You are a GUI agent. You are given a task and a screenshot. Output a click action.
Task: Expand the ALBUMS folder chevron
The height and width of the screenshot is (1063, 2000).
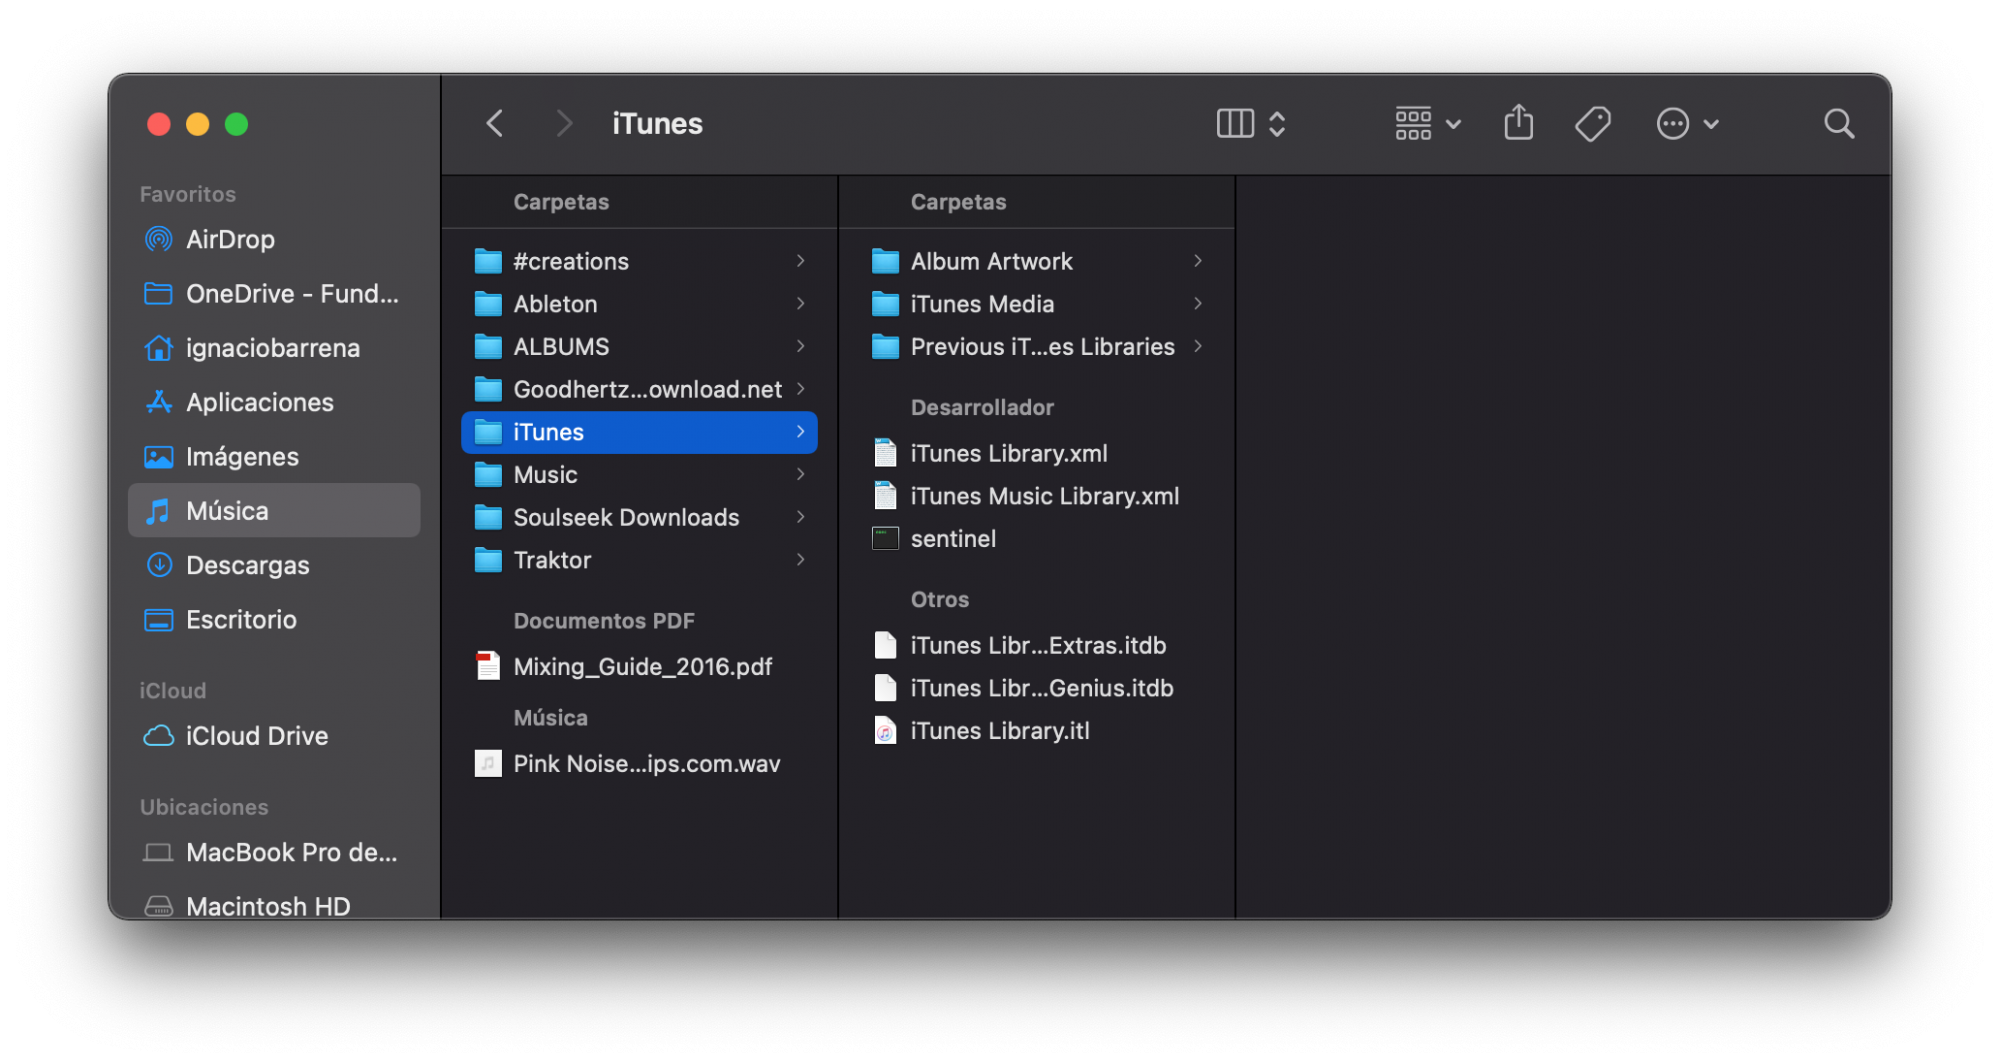(801, 347)
